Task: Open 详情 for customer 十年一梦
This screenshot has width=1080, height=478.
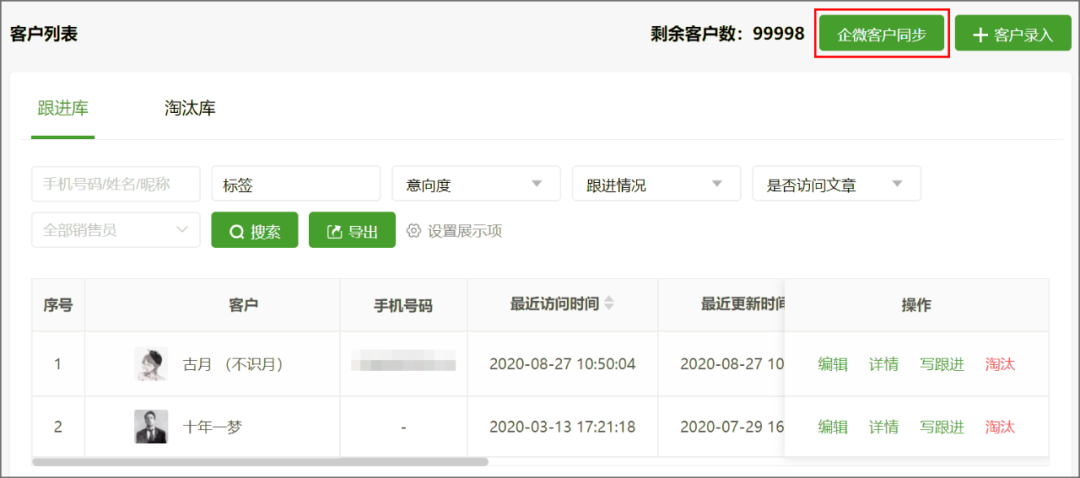Action: [883, 427]
